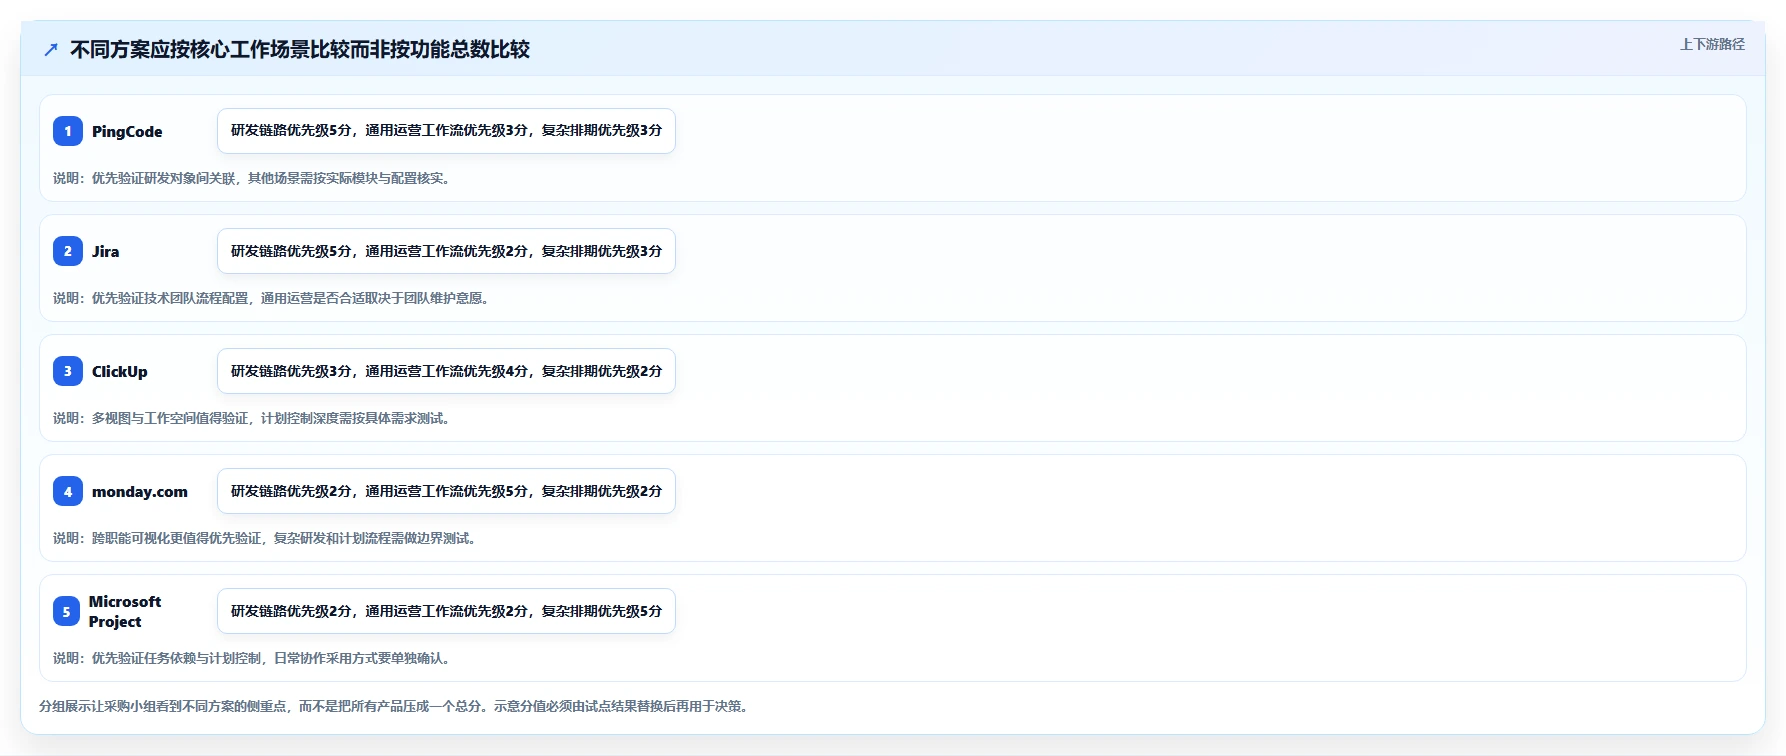The width and height of the screenshot is (1786, 756).
Task: Click Microsoft Project's score box with 复杂排期优先级5分
Action: tap(446, 611)
